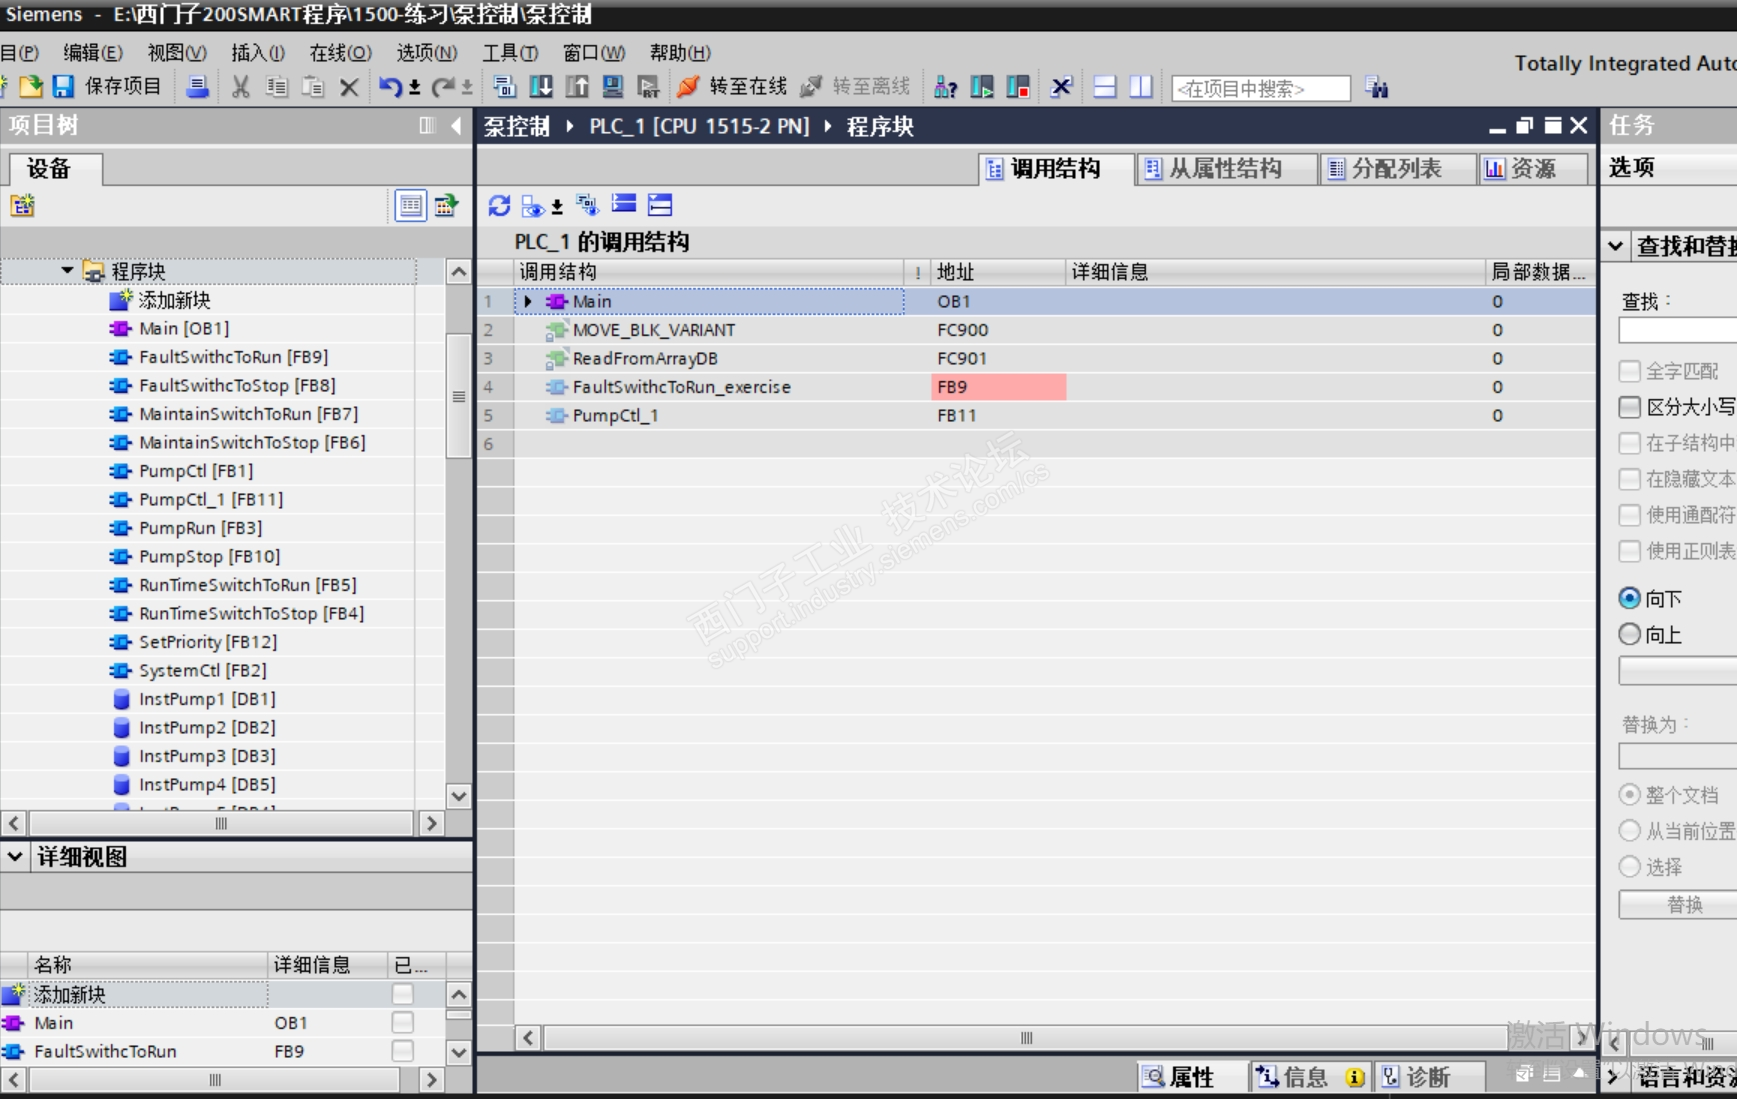Open the 编辑(E) menu
Viewport: 1737px width, 1099px height.
pos(93,53)
